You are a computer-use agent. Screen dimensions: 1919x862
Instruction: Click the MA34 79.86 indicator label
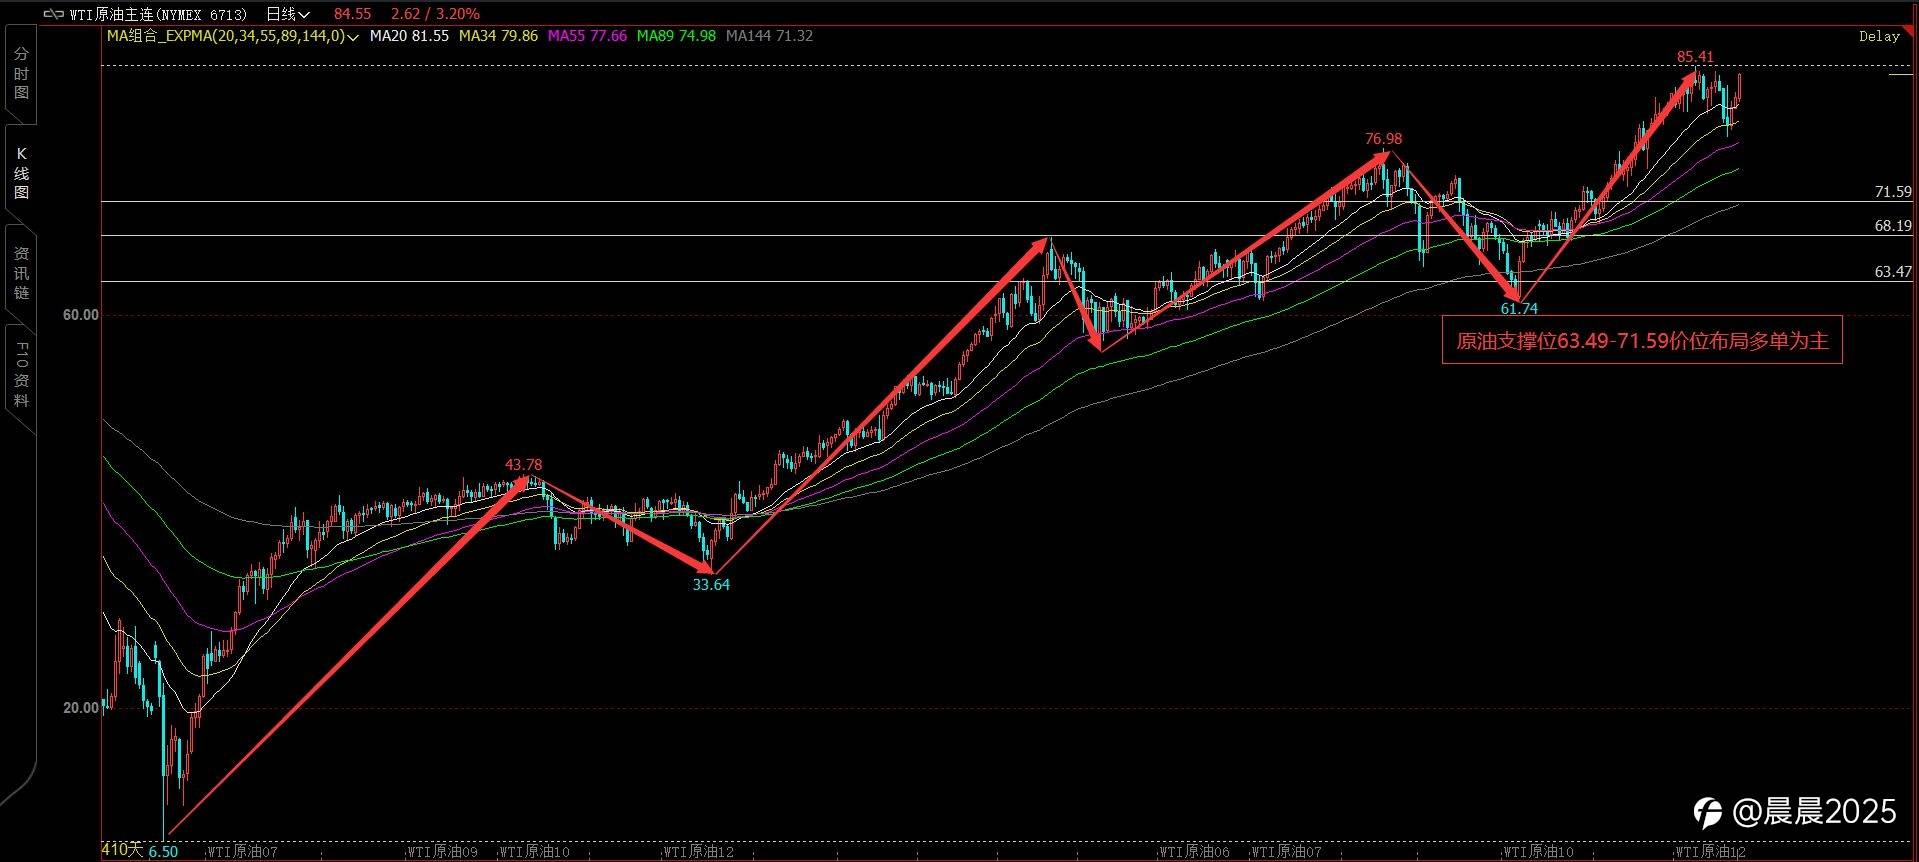pyautogui.click(x=498, y=36)
